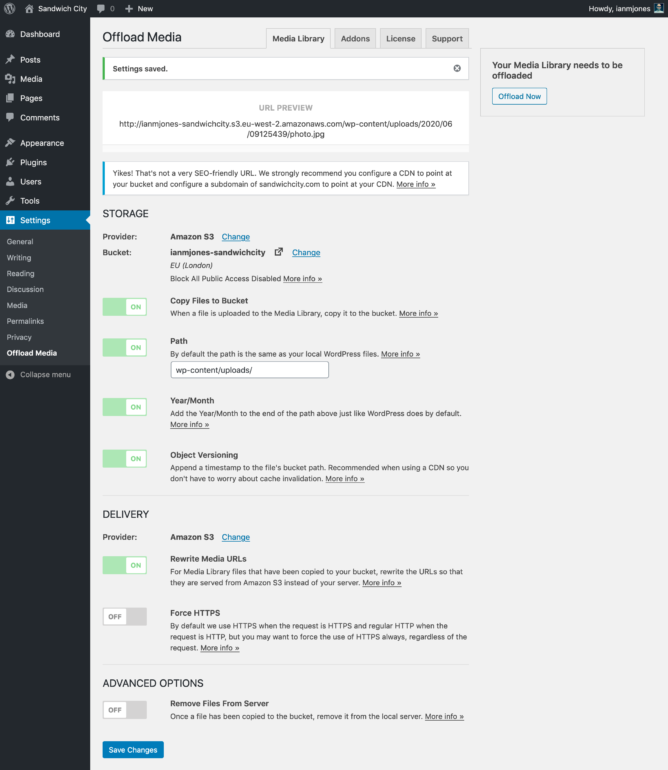Open the License tab
This screenshot has width=668, height=770.
(x=400, y=38)
